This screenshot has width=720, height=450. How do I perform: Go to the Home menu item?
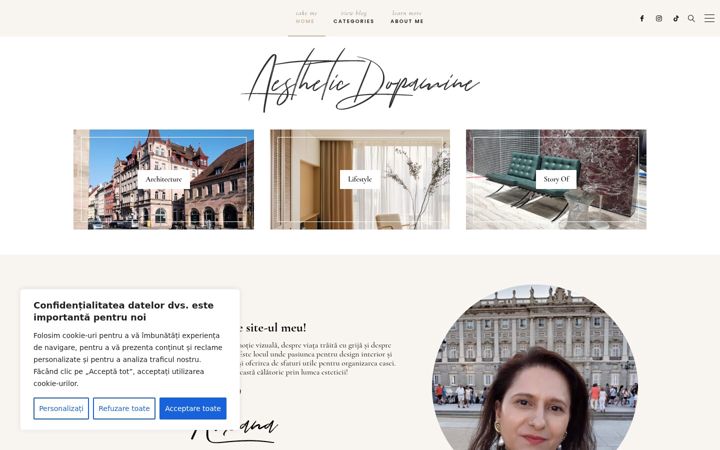(x=306, y=17)
